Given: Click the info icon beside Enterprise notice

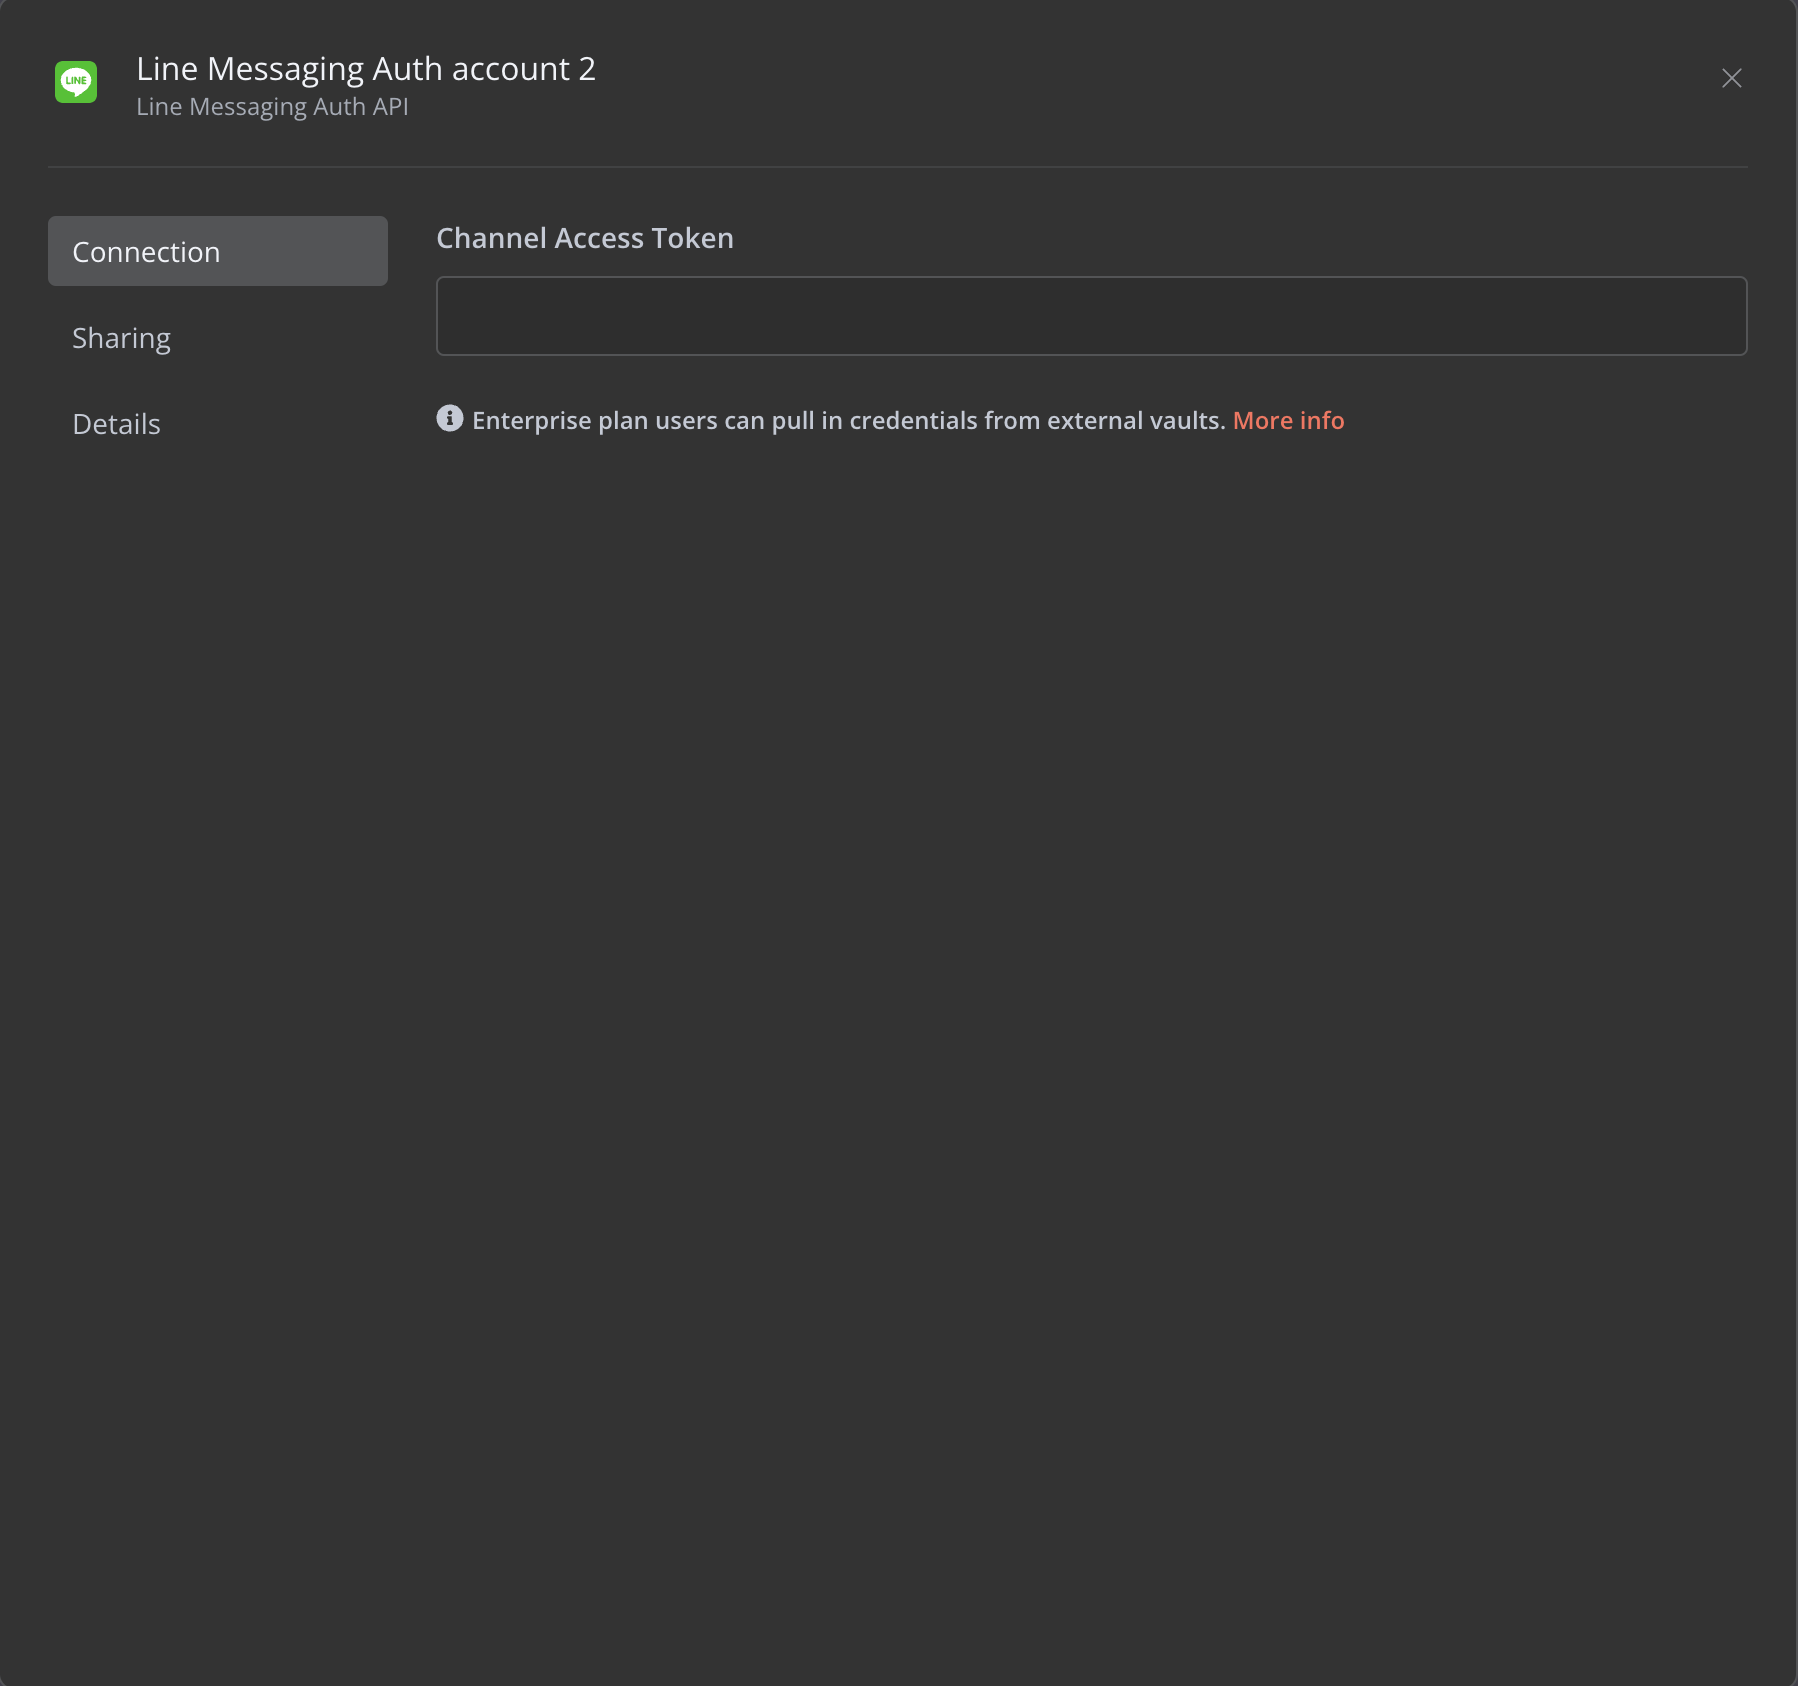Looking at the screenshot, I should (x=450, y=418).
